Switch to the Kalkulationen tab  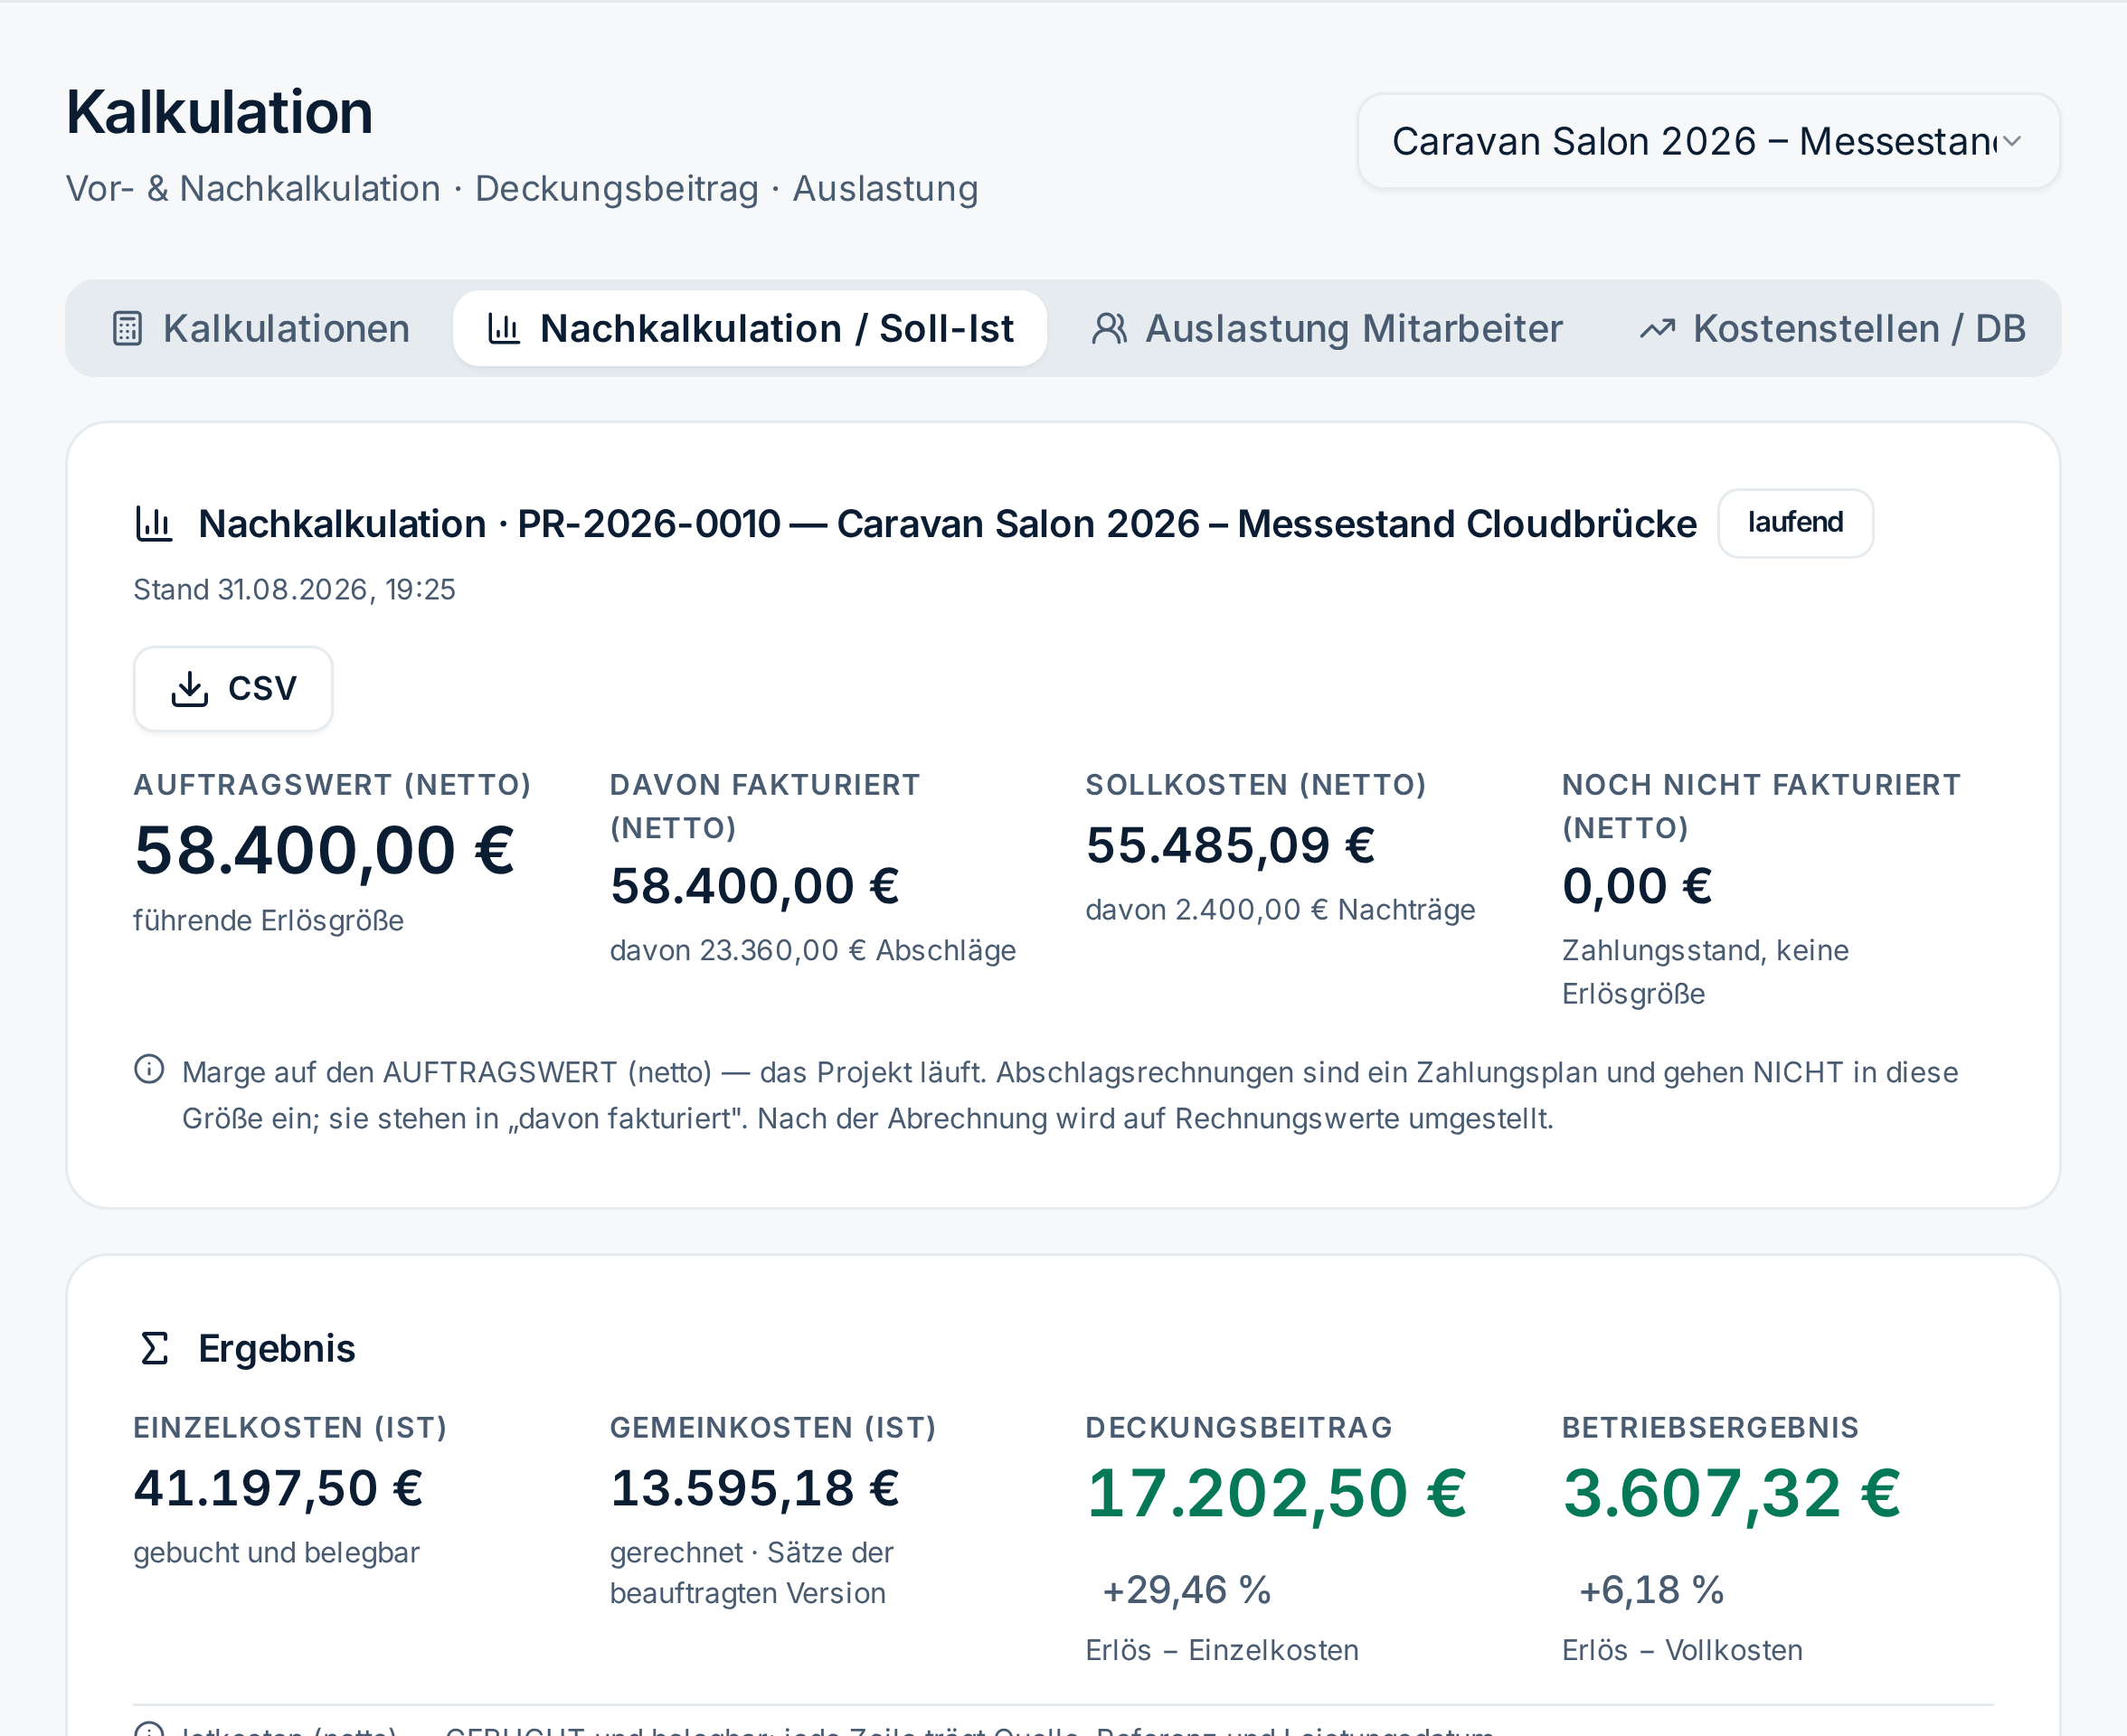coord(261,328)
